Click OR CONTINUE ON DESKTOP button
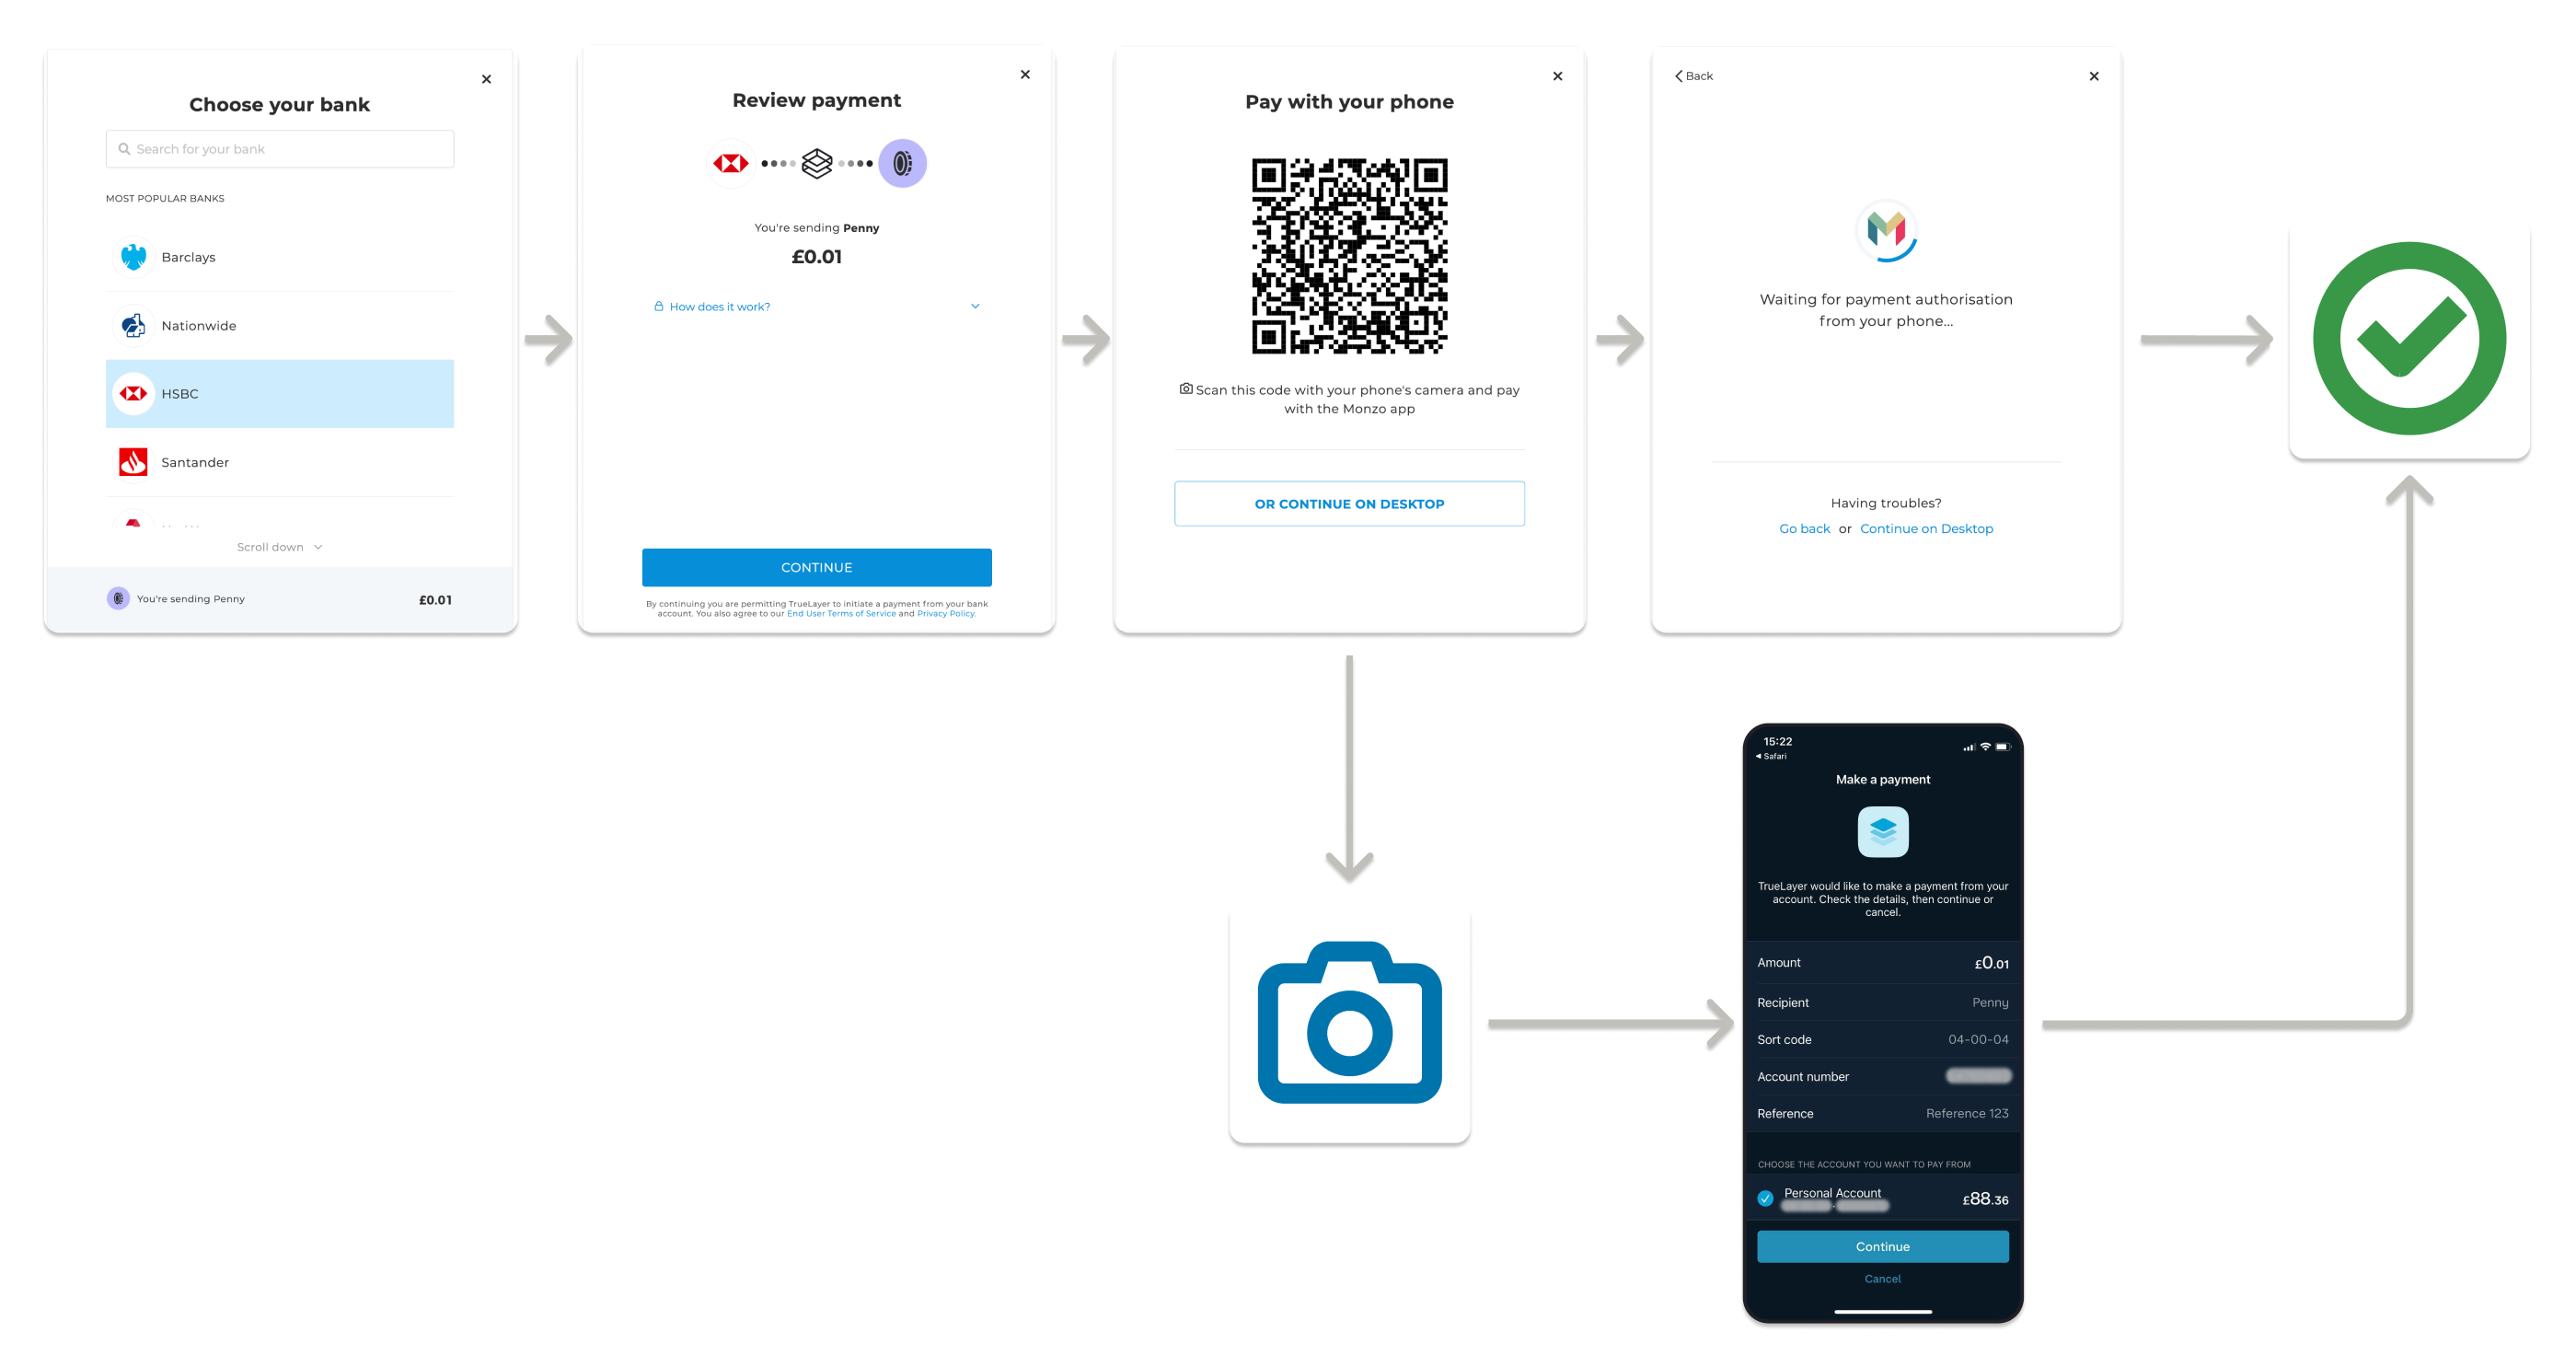The width and height of the screenshot is (2576, 1367). click(1346, 503)
